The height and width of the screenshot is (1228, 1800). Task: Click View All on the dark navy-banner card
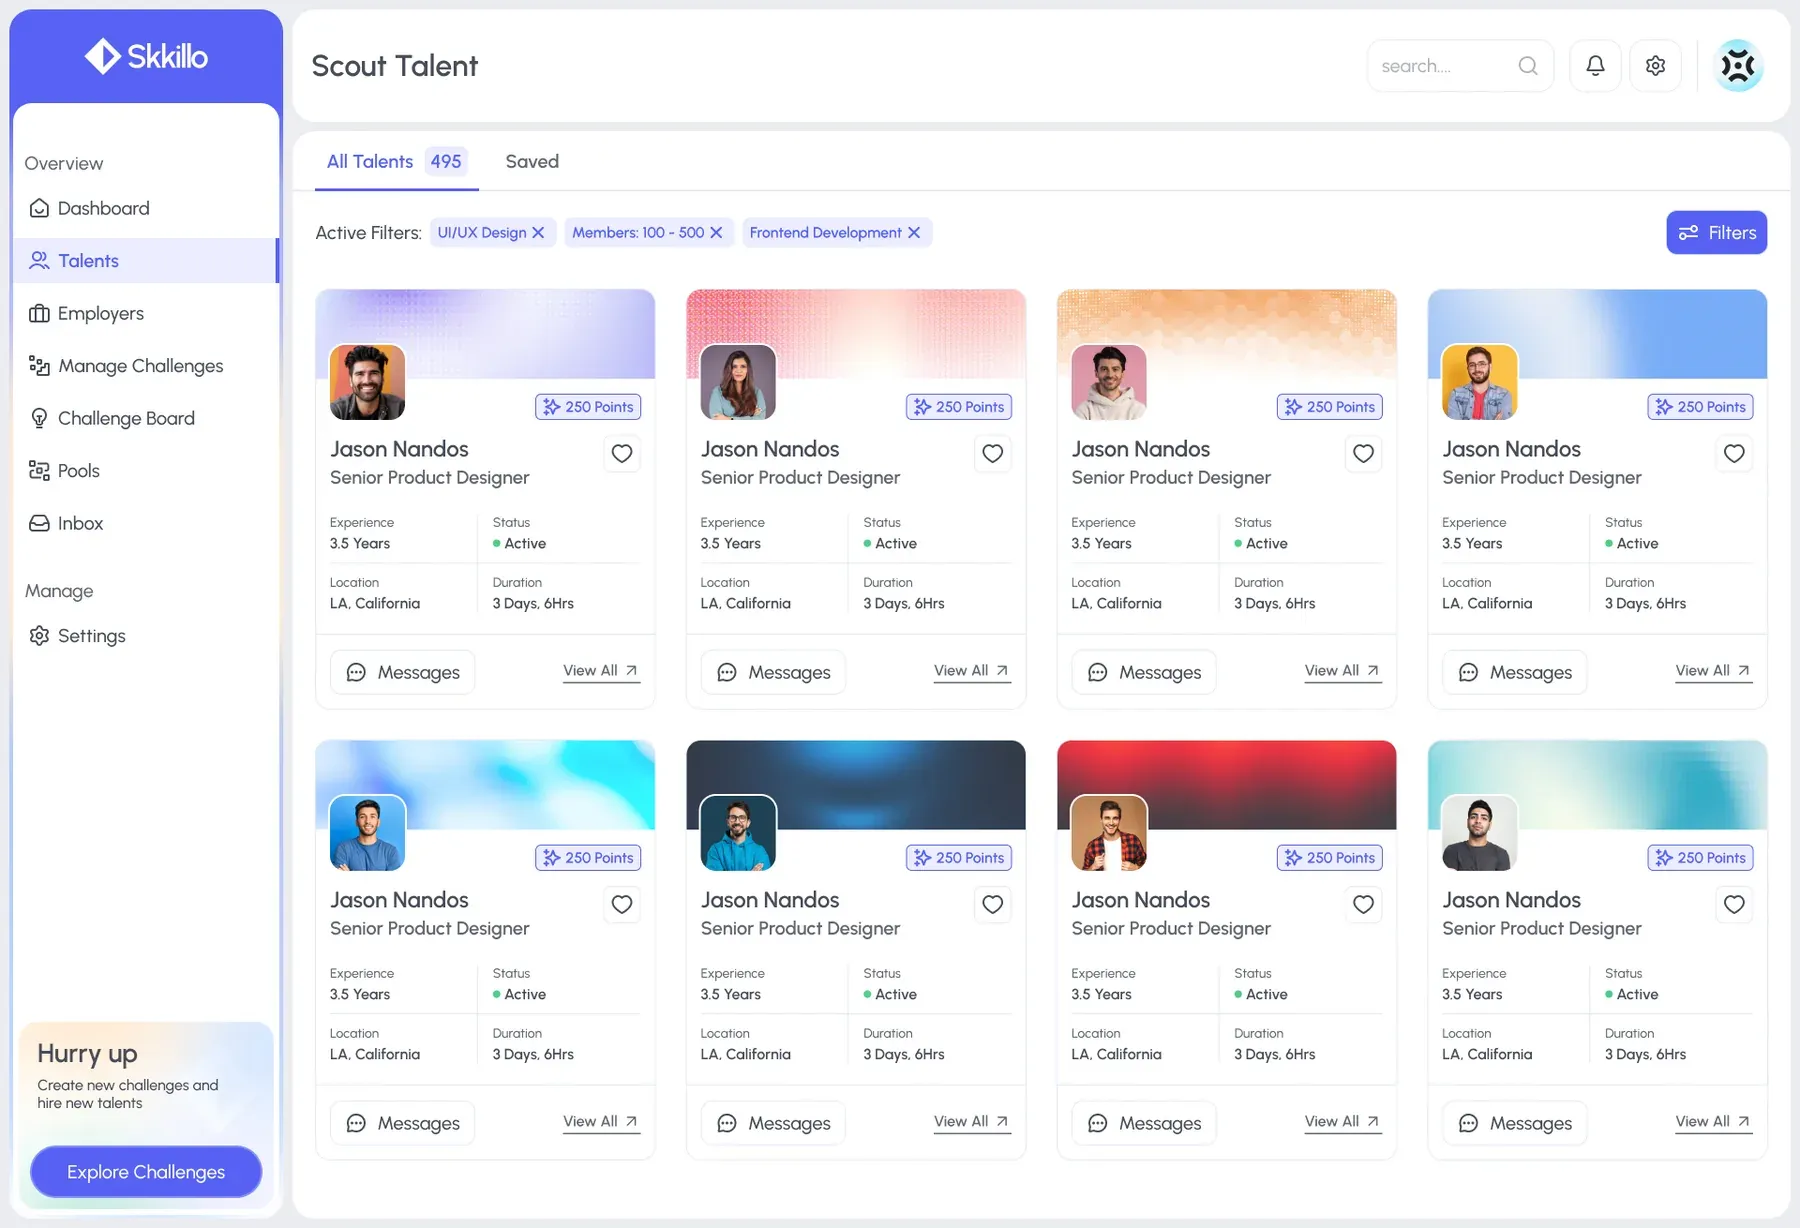click(x=972, y=1122)
